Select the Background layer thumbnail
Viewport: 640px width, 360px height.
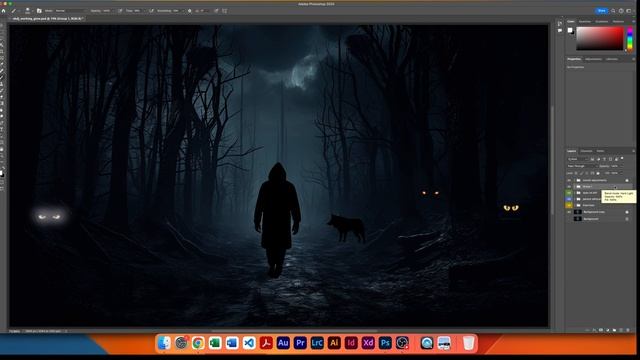[578, 219]
